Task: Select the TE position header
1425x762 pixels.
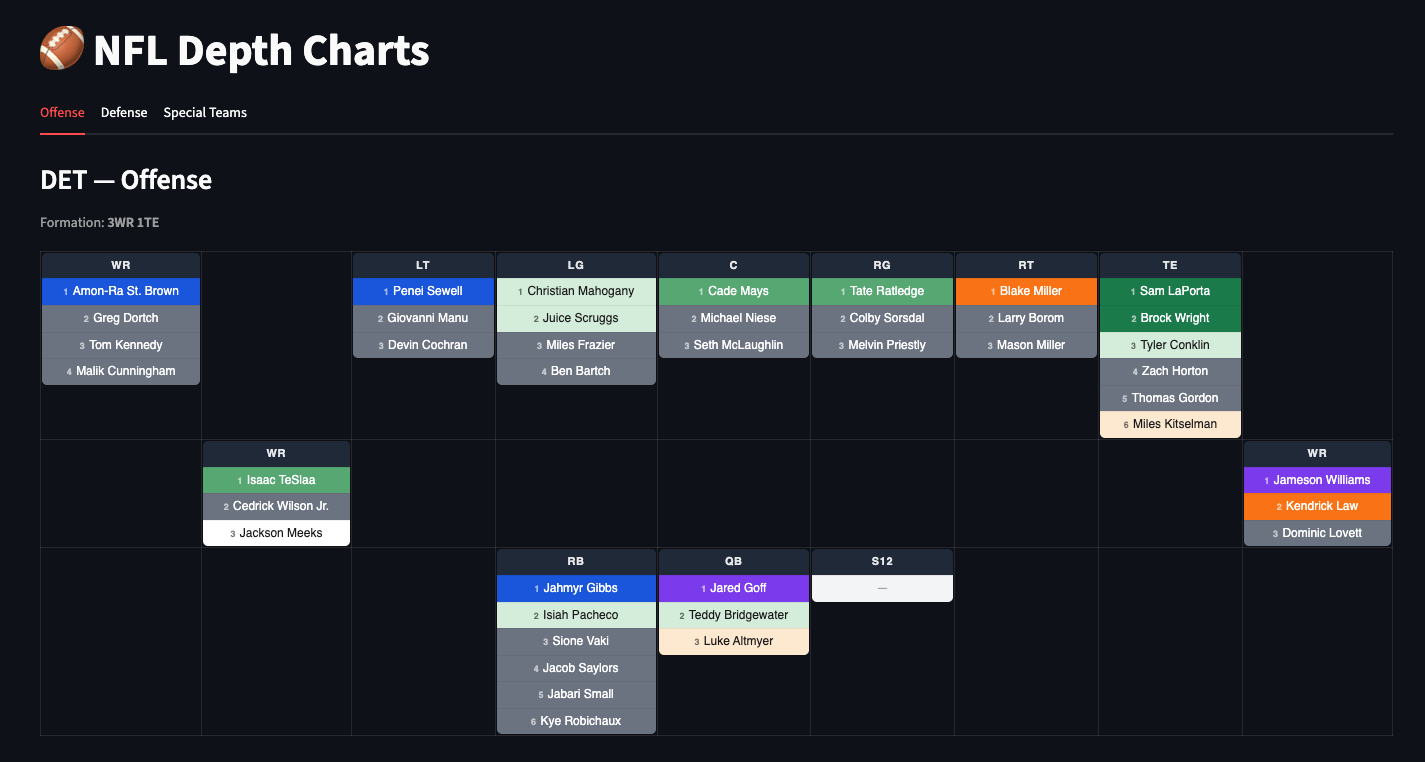Action: pos(1170,265)
